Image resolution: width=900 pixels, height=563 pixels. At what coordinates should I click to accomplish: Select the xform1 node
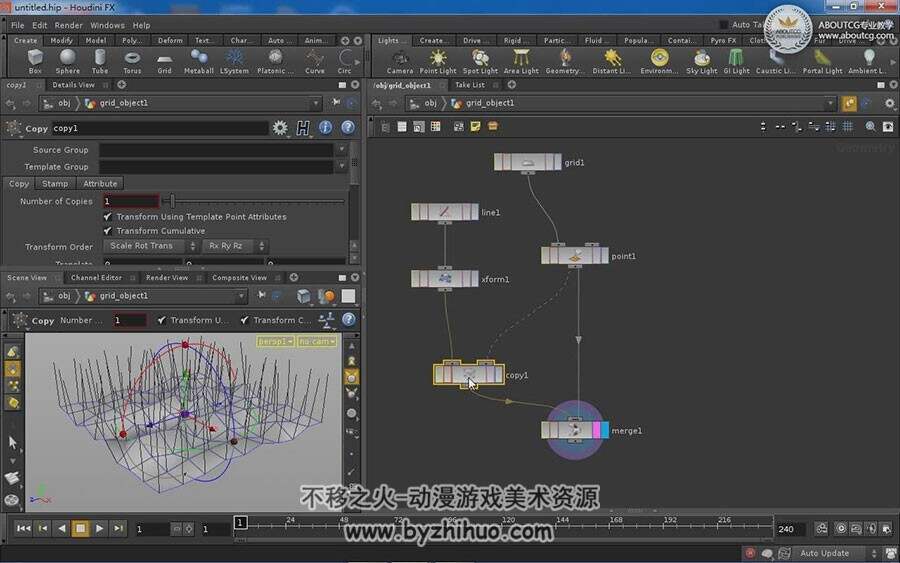[445, 279]
